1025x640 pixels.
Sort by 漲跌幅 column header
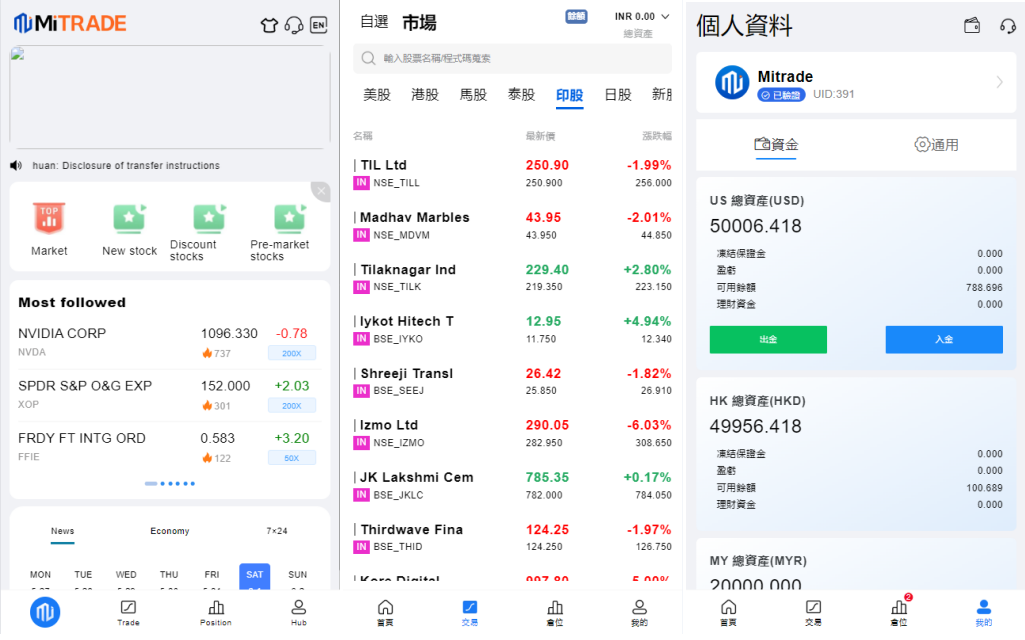pos(656,136)
